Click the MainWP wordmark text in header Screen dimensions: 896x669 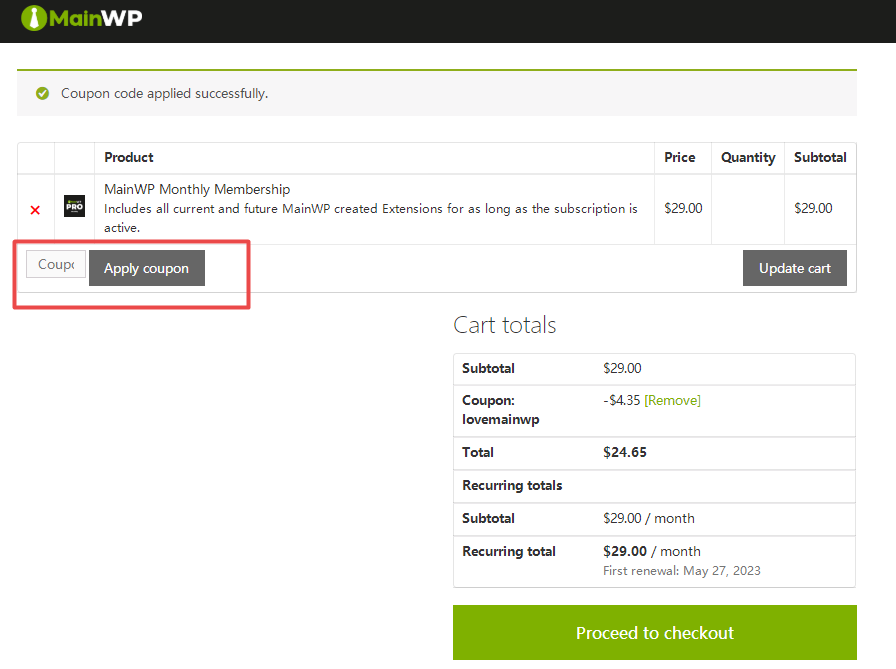pos(96,18)
